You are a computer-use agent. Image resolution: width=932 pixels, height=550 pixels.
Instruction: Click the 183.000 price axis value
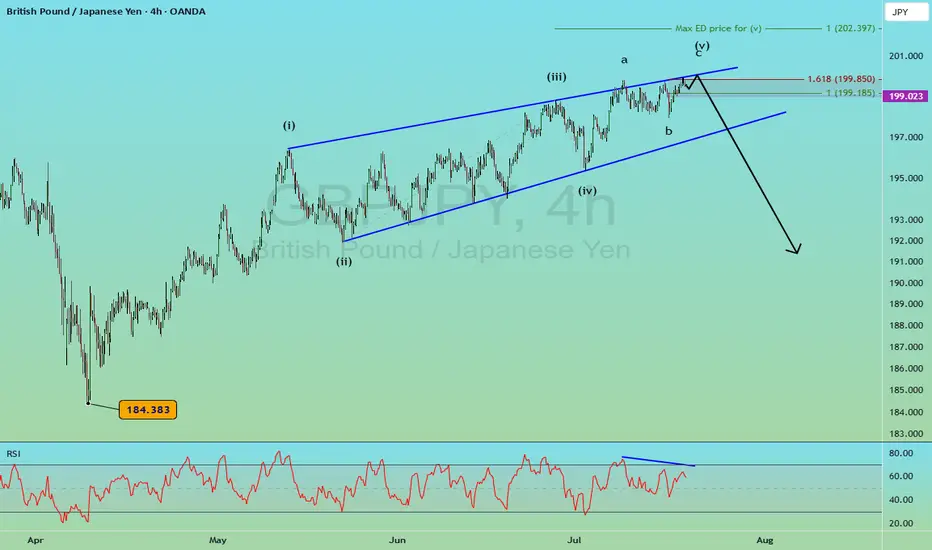click(906, 433)
